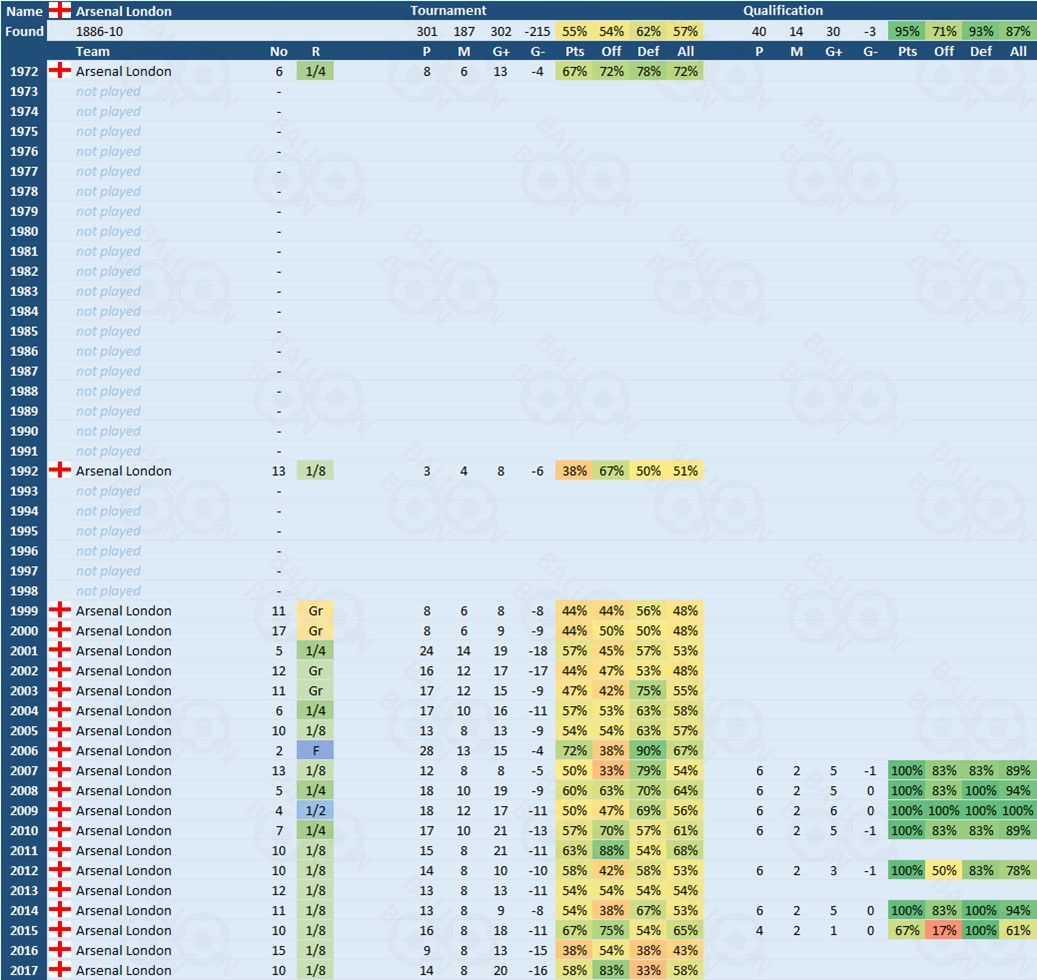Viewport: 1037px width, 980px height.
Task: Click the 2011 year row header
Action: pos(25,851)
